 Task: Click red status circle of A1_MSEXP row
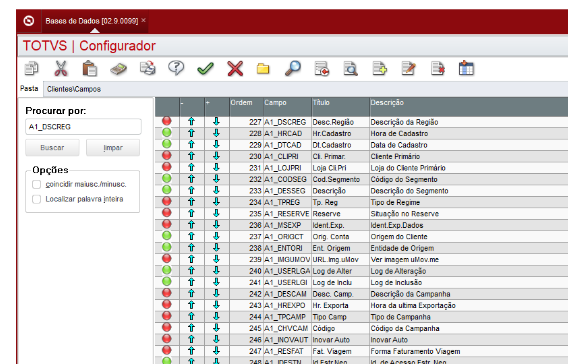(x=167, y=224)
